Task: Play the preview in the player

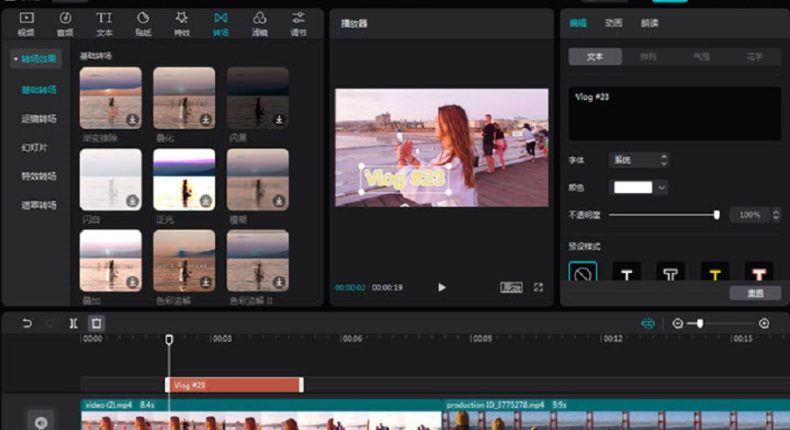Action: (442, 287)
